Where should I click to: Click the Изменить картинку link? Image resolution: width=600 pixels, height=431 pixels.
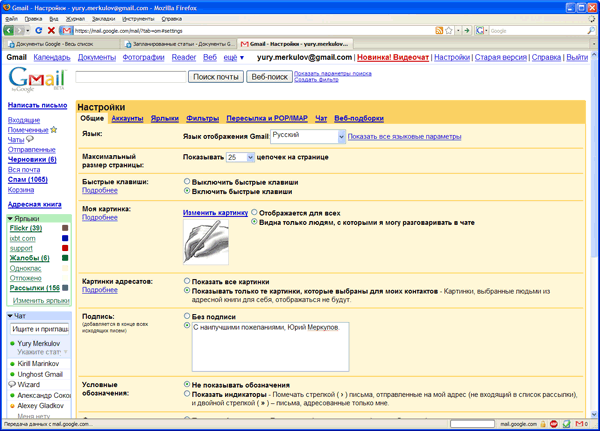click(x=215, y=213)
